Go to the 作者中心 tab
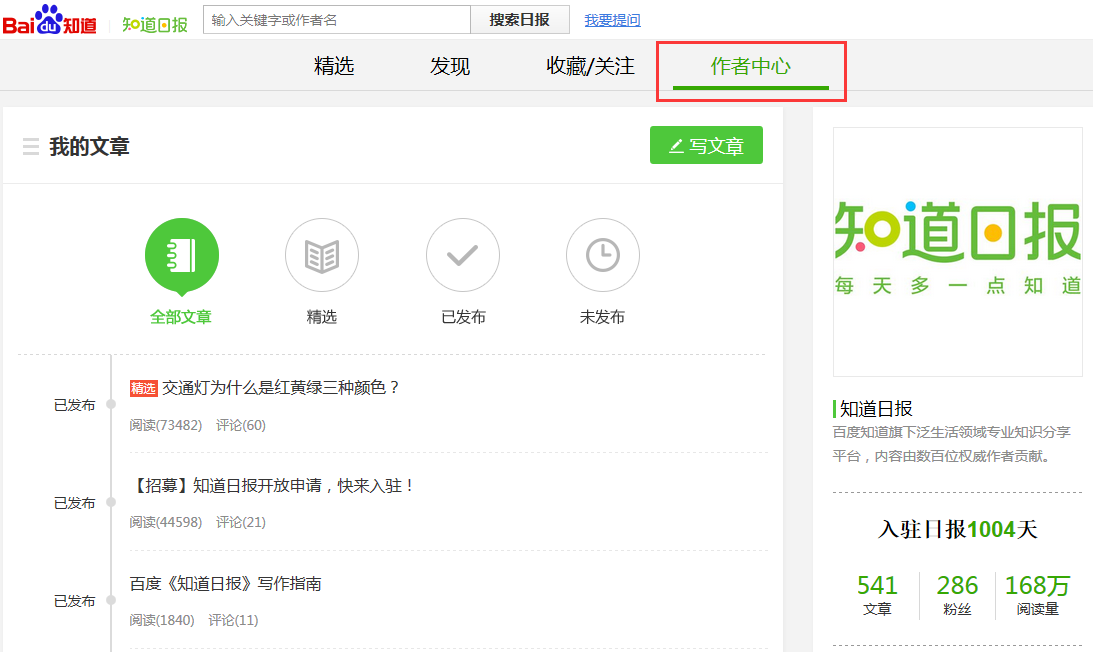Image resolution: width=1093 pixels, height=652 pixels. coord(751,66)
